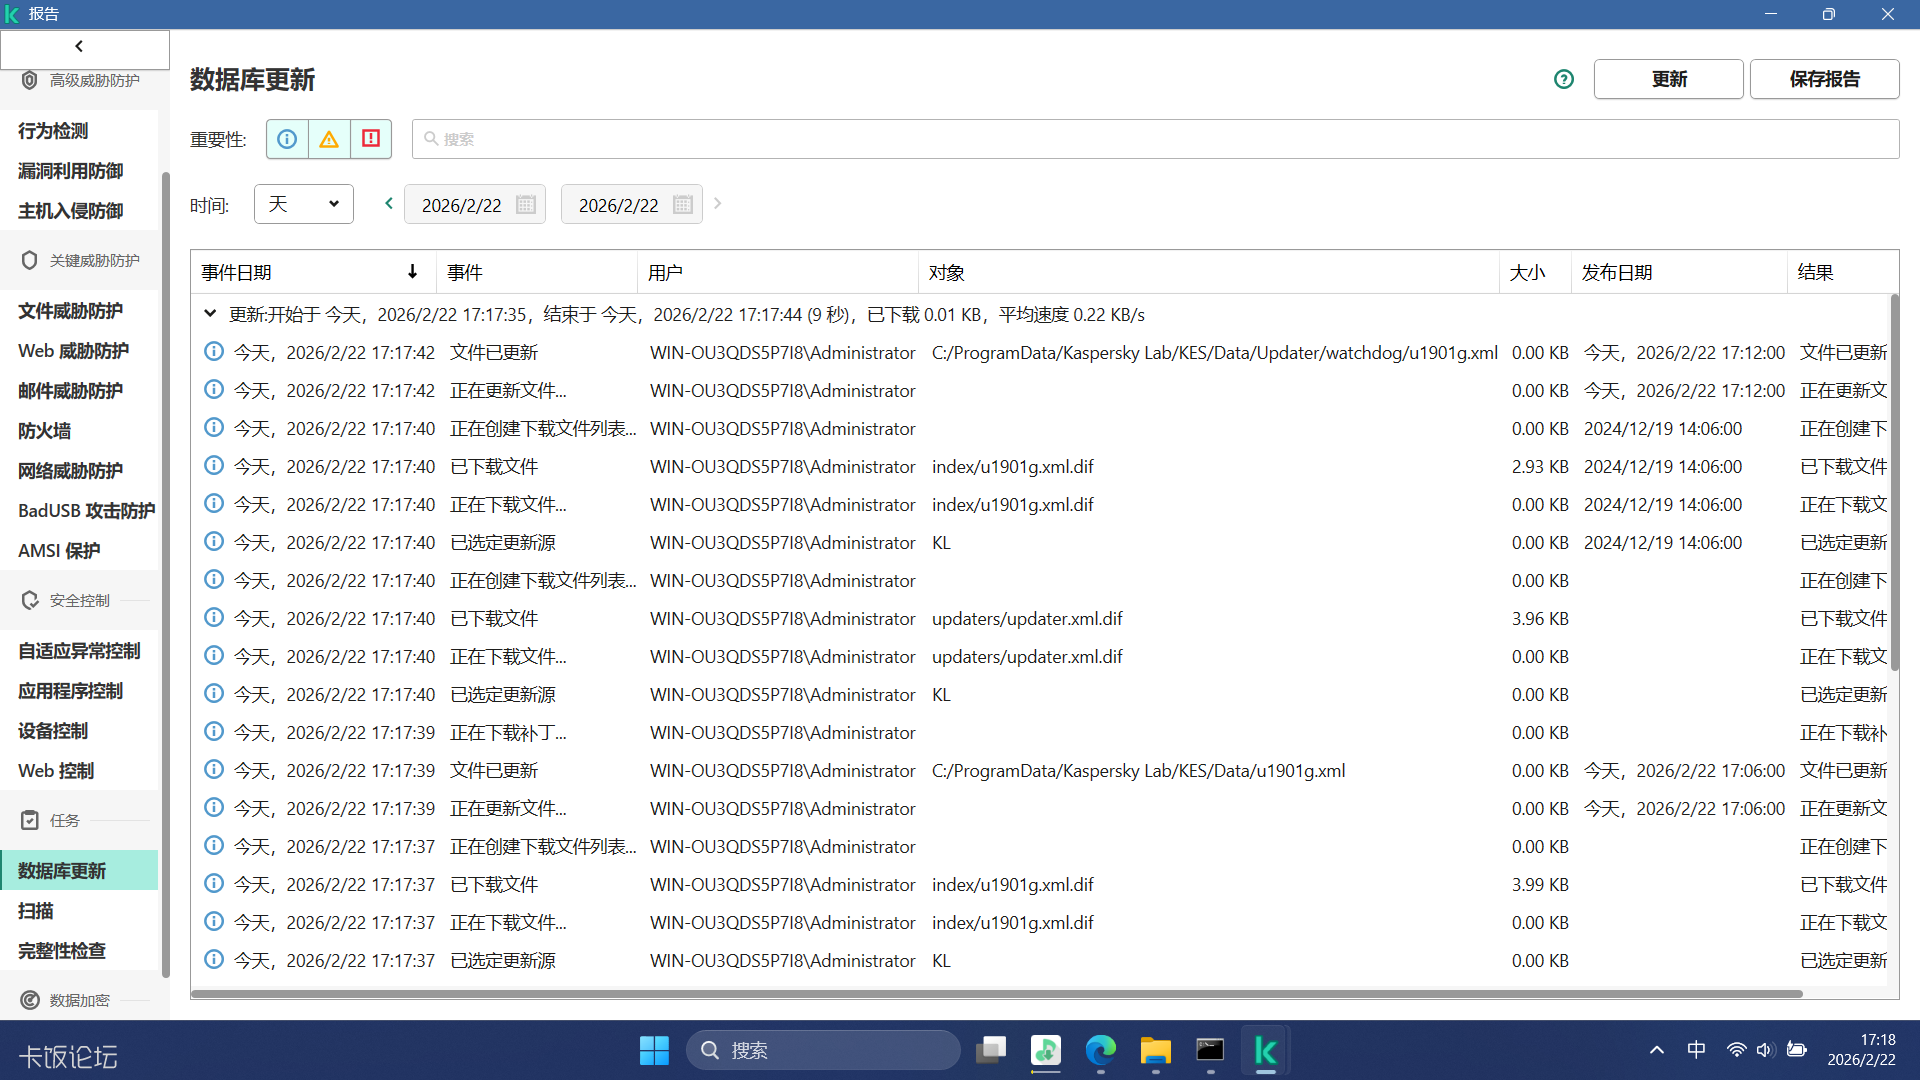The image size is (1920, 1080).
Task: Click the 更新 refresh button
Action: [x=1668, y=79]
